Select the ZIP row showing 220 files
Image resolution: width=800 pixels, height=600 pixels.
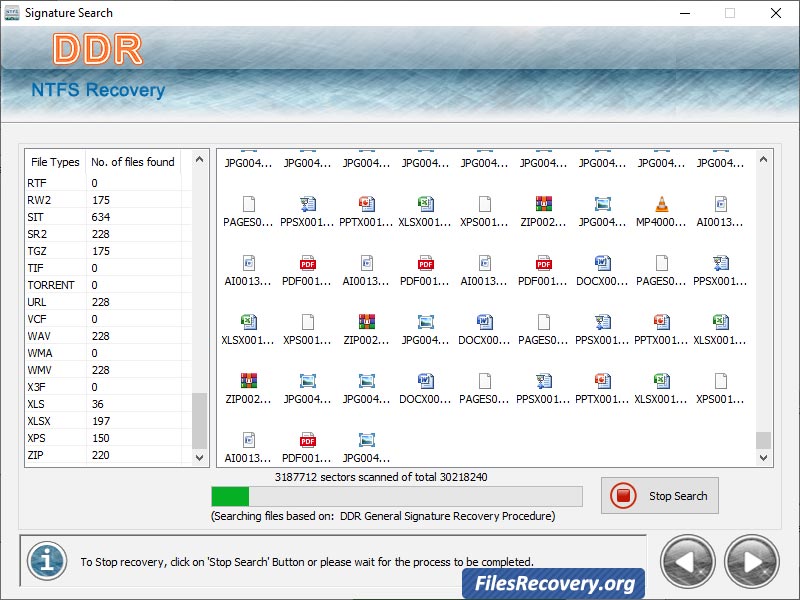pos(109,455)
